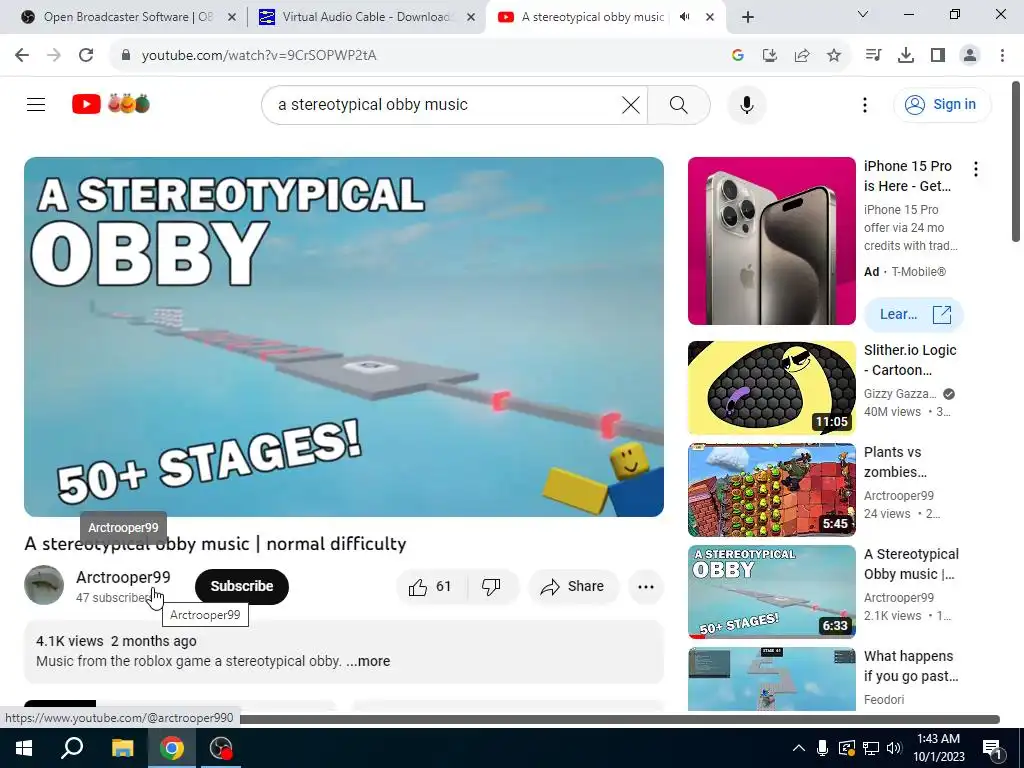Viewport: 1024px width, 768px height.
Task: Toggle Chrome side panel icon
Action: [x=938, y=56]
